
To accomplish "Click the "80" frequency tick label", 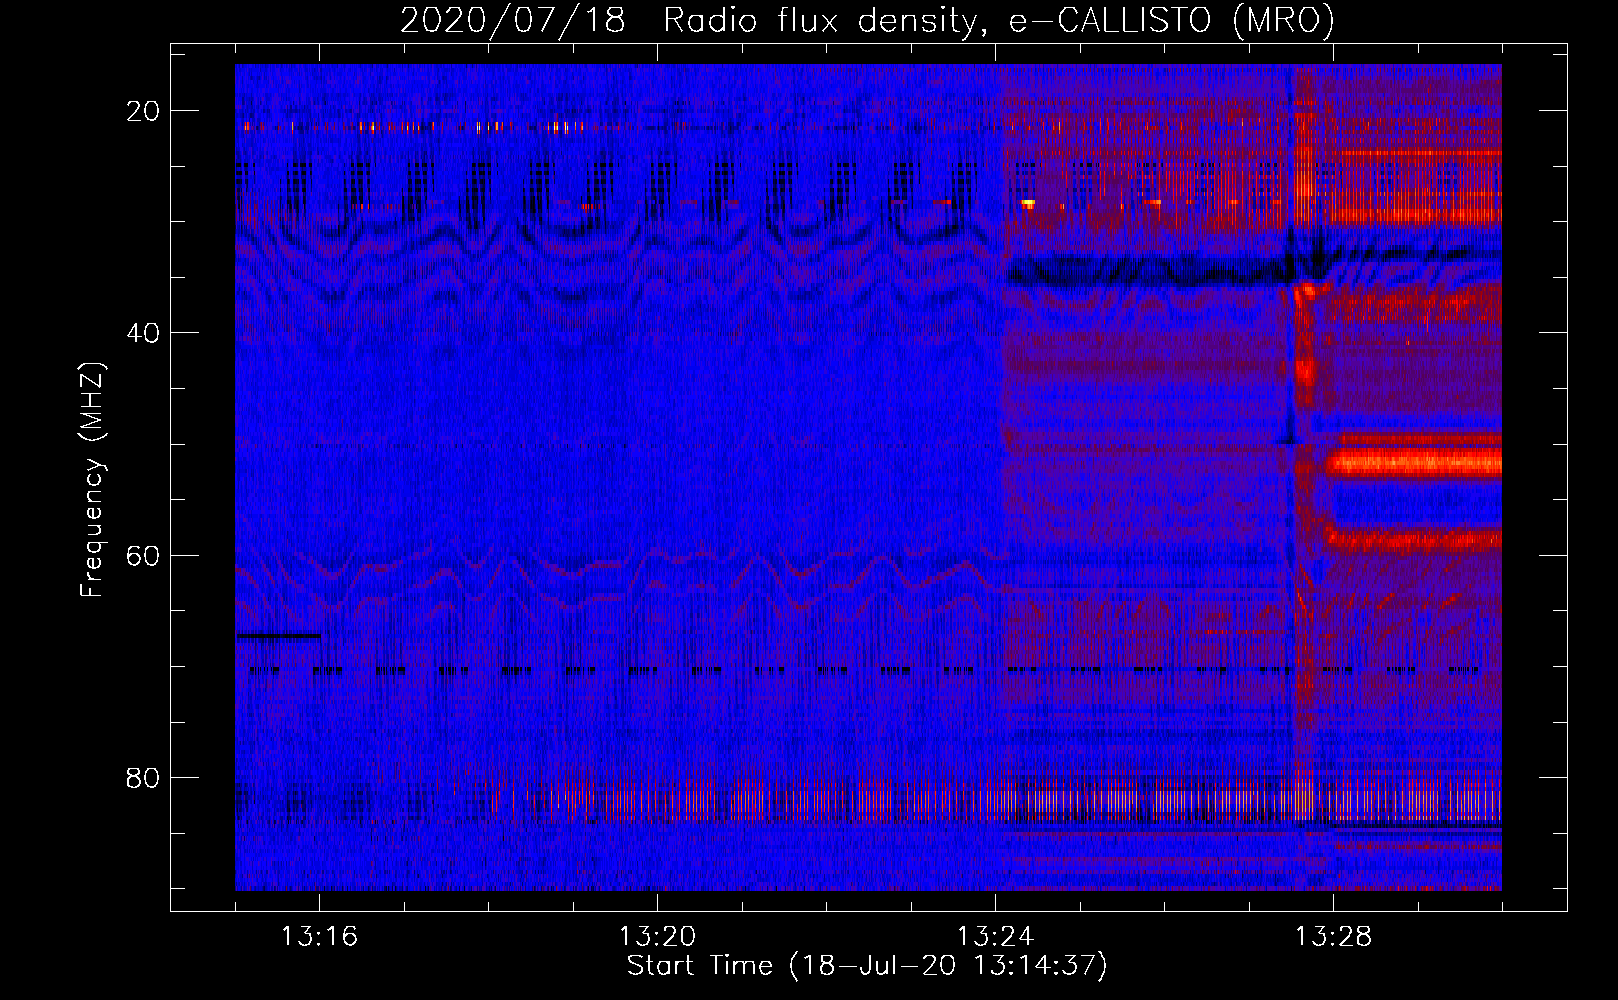I will (x=143, y=777).
